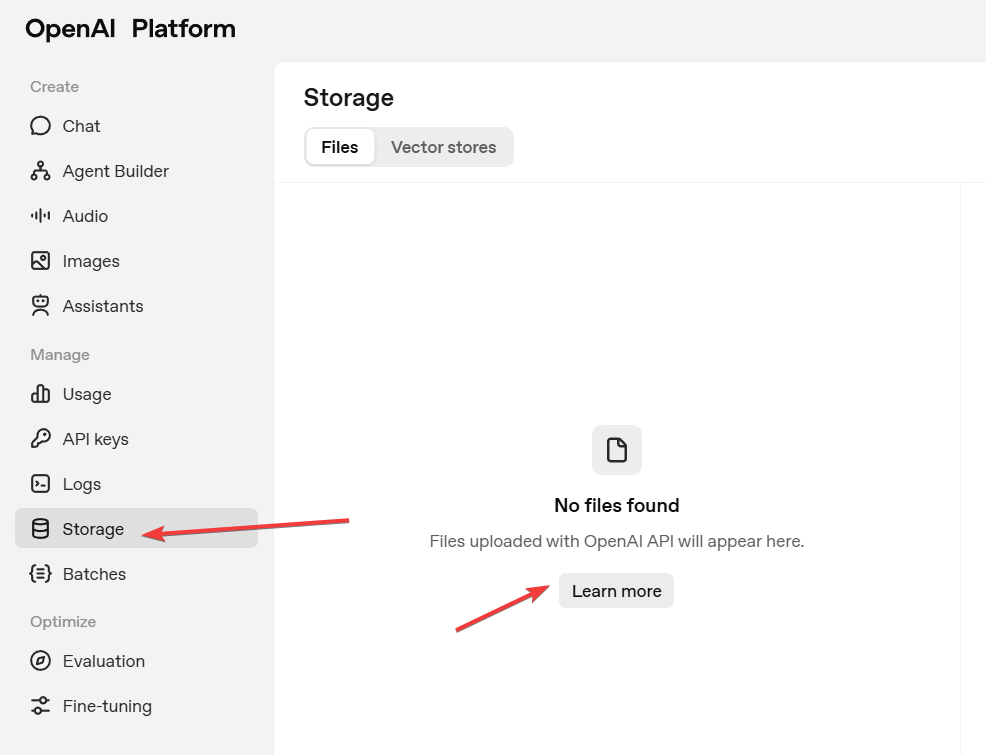Open Fine-tuning via the sliders icon
The height and width of the screenshot is (755, 986).
(40, 706)
